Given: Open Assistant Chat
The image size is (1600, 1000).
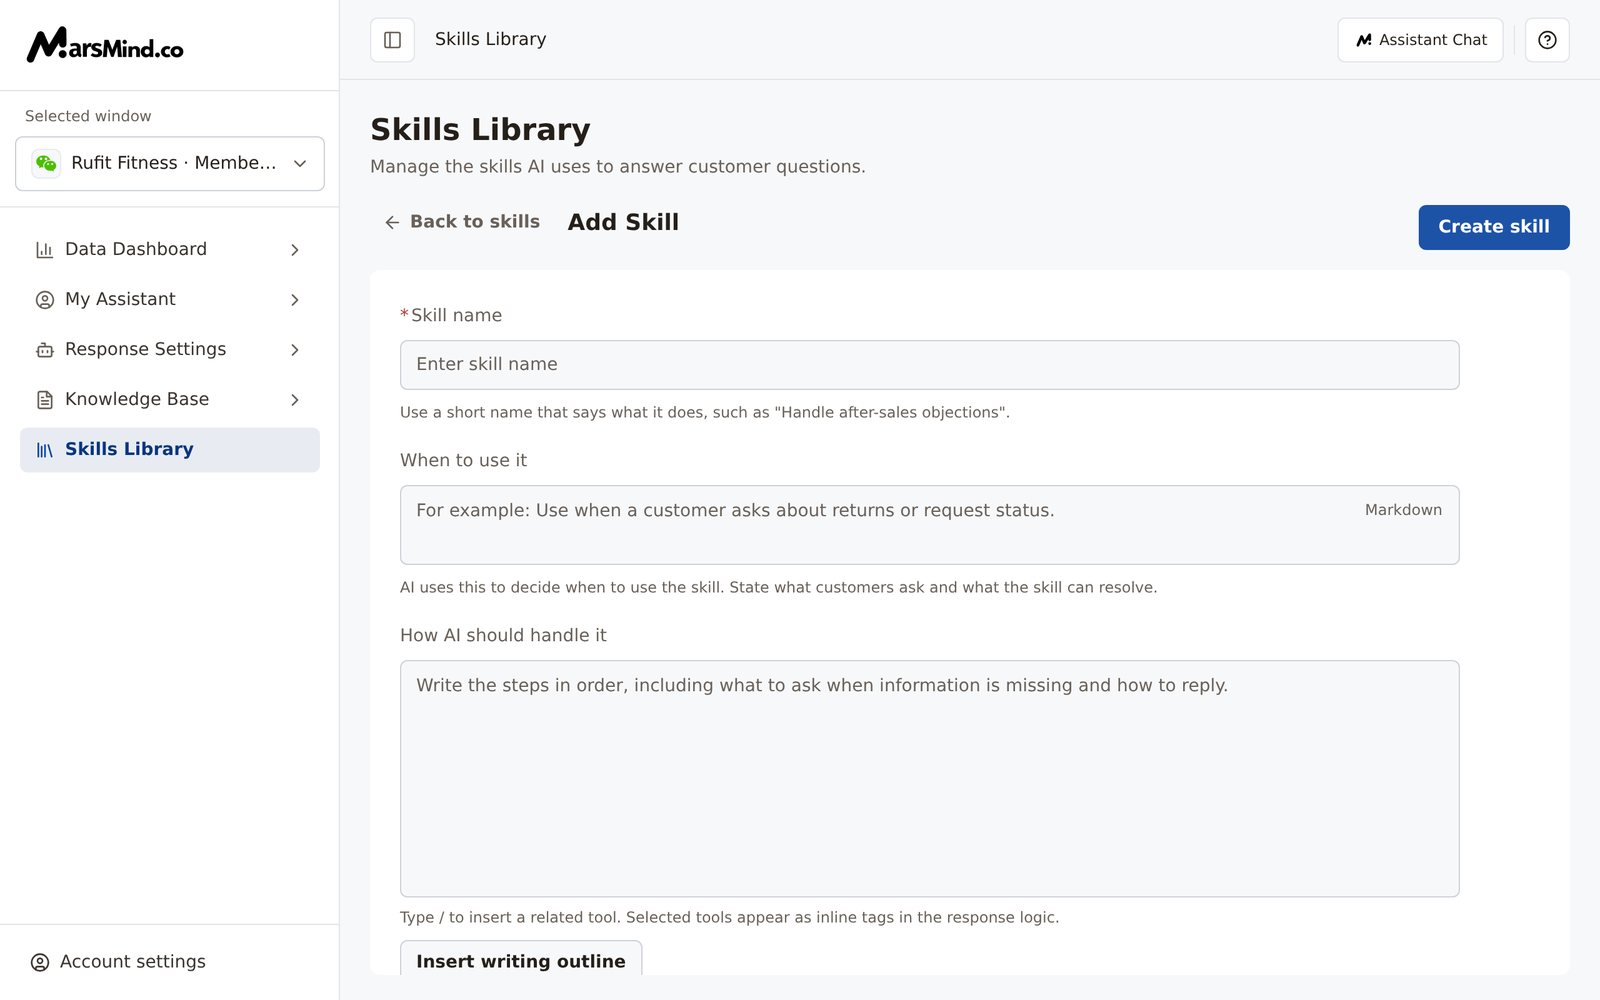Looking at the screenshot, I should coord(1420,40).
